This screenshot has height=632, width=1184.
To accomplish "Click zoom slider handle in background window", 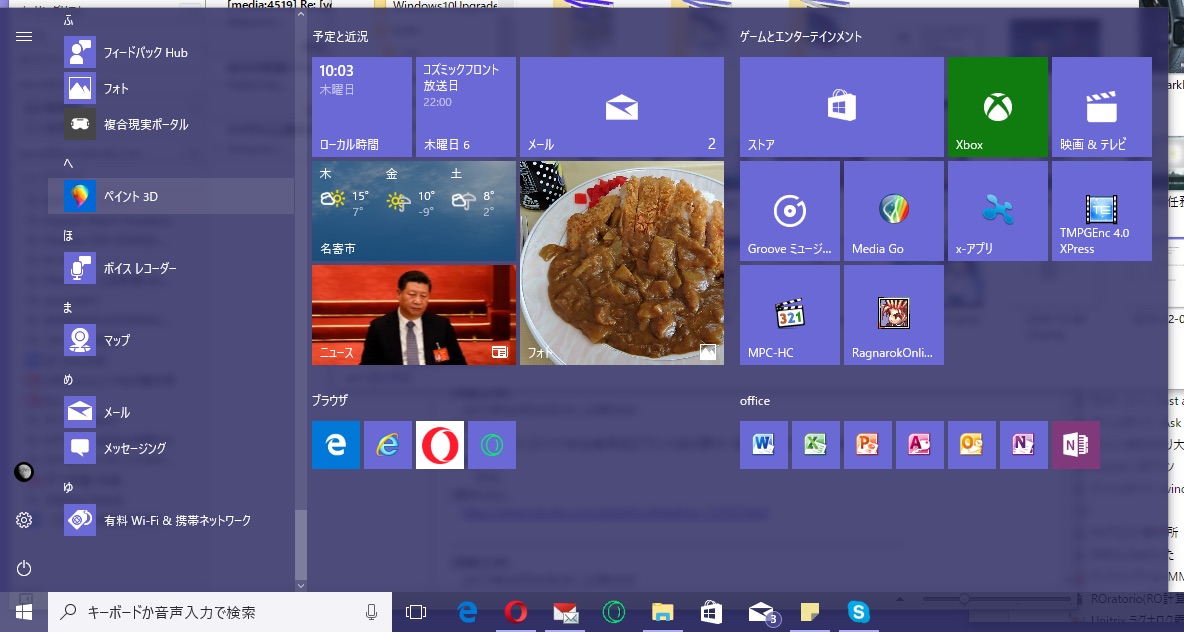I will (x=964, y=599).
